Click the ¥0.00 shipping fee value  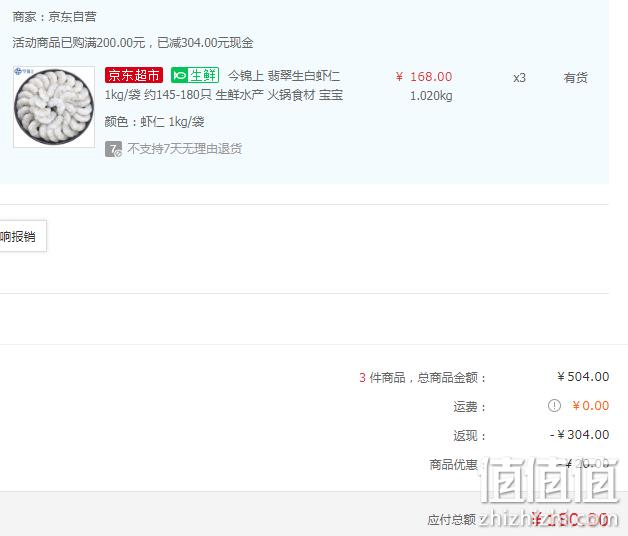590,405
